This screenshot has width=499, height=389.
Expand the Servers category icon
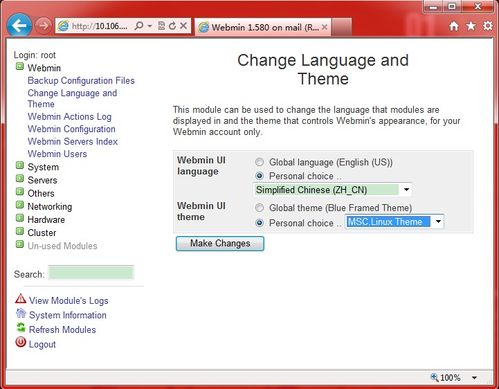(20, 179)
